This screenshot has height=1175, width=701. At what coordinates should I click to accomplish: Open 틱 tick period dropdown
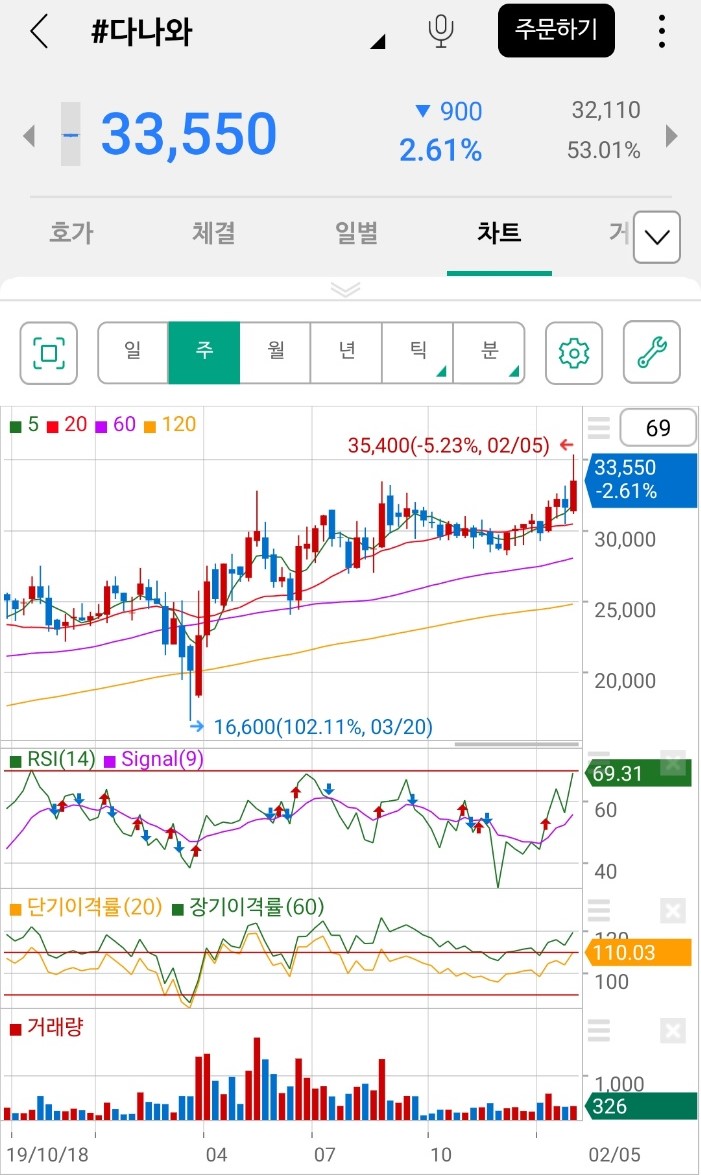tap(418, 352)
